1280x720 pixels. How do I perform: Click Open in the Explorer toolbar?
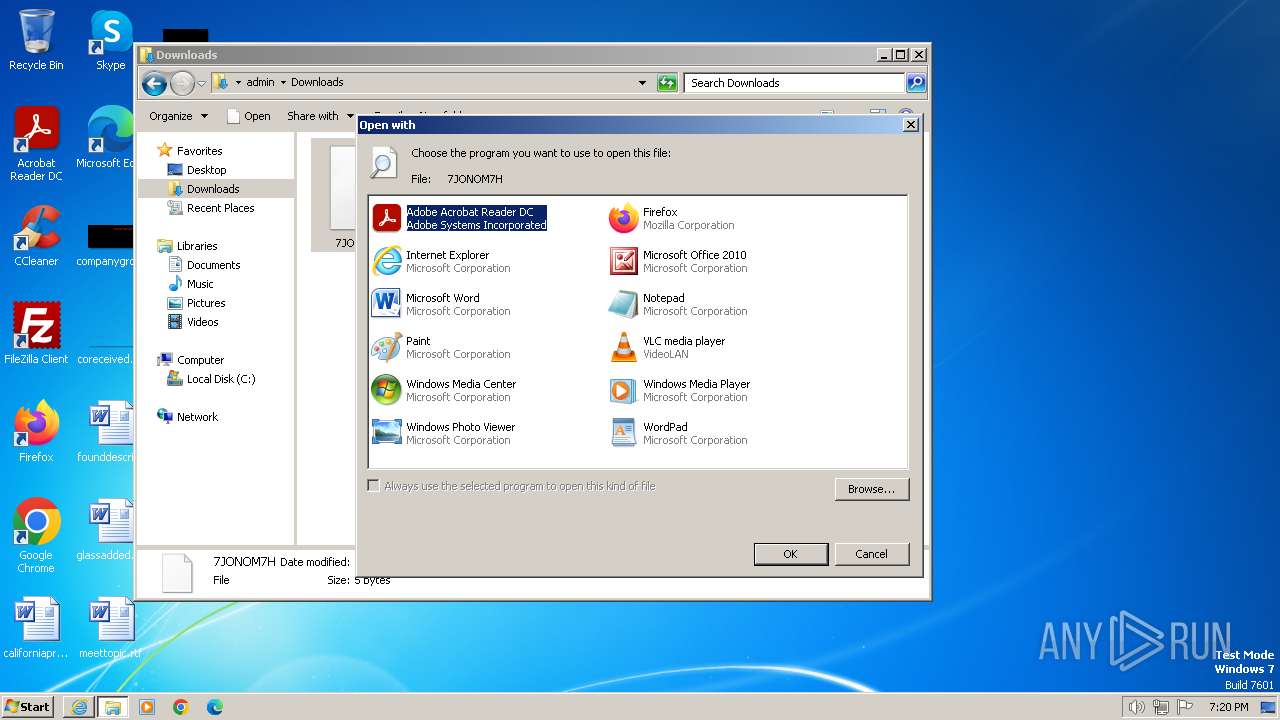click(x=249, y=116)
